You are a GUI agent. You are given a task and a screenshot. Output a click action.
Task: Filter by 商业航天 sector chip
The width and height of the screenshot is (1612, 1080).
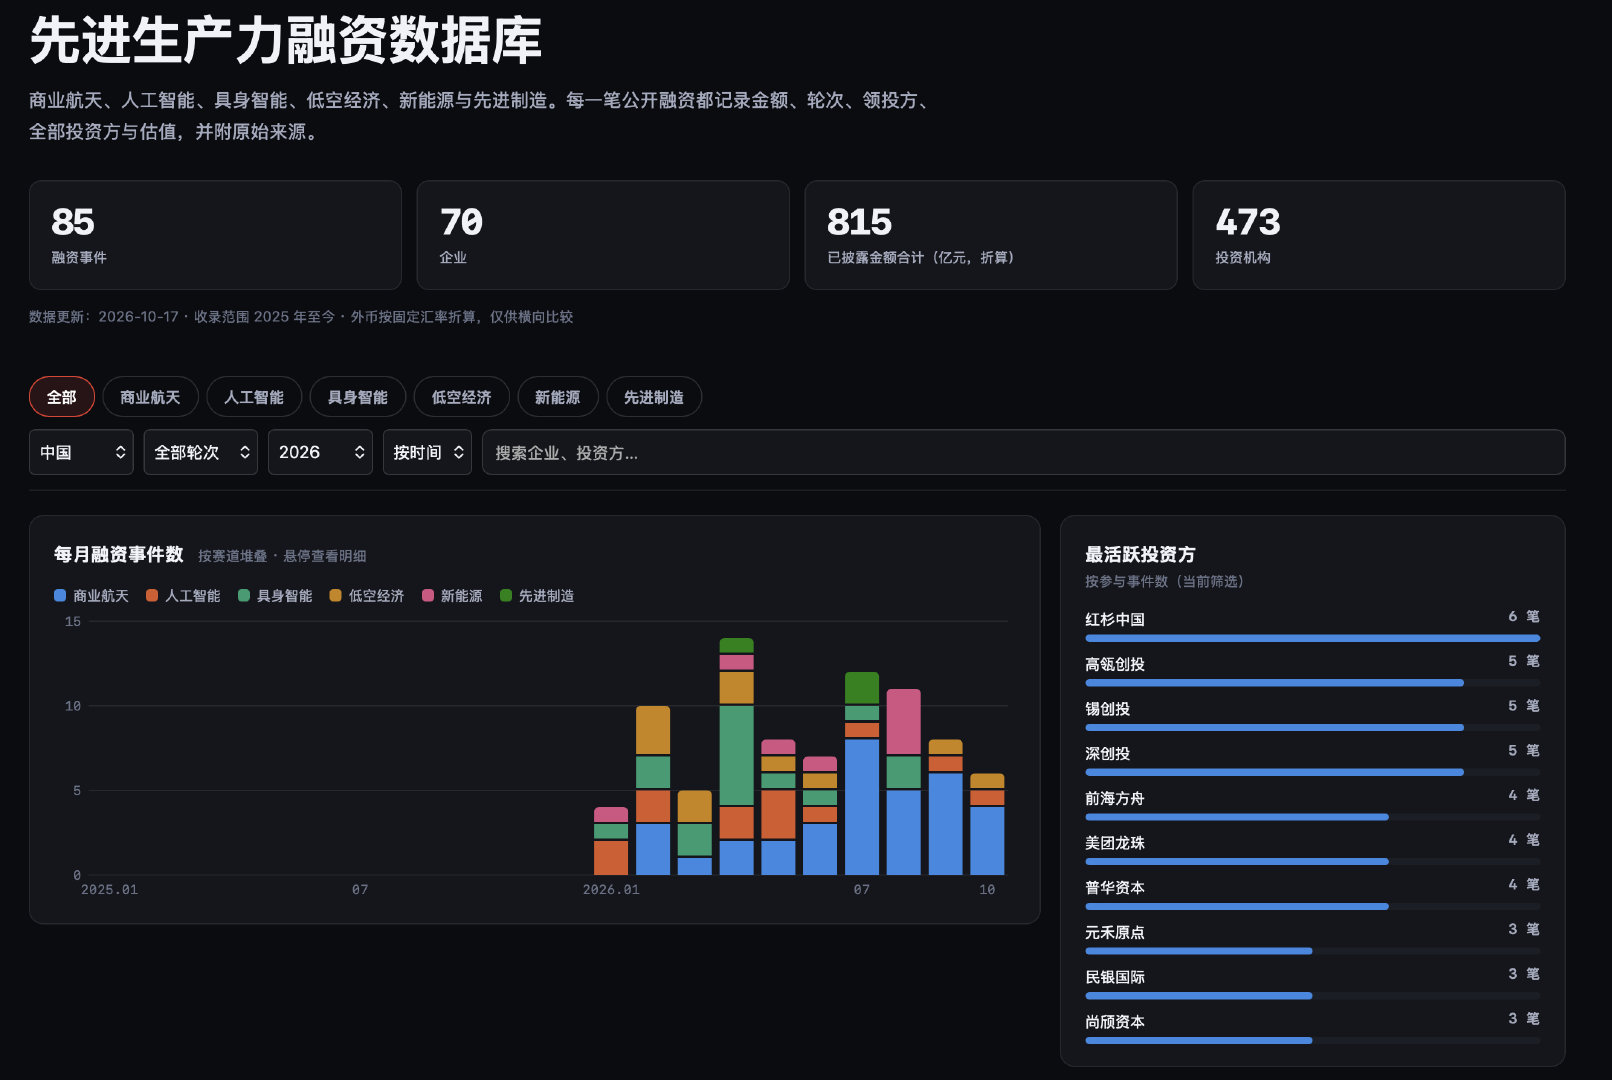coord(150,397)
